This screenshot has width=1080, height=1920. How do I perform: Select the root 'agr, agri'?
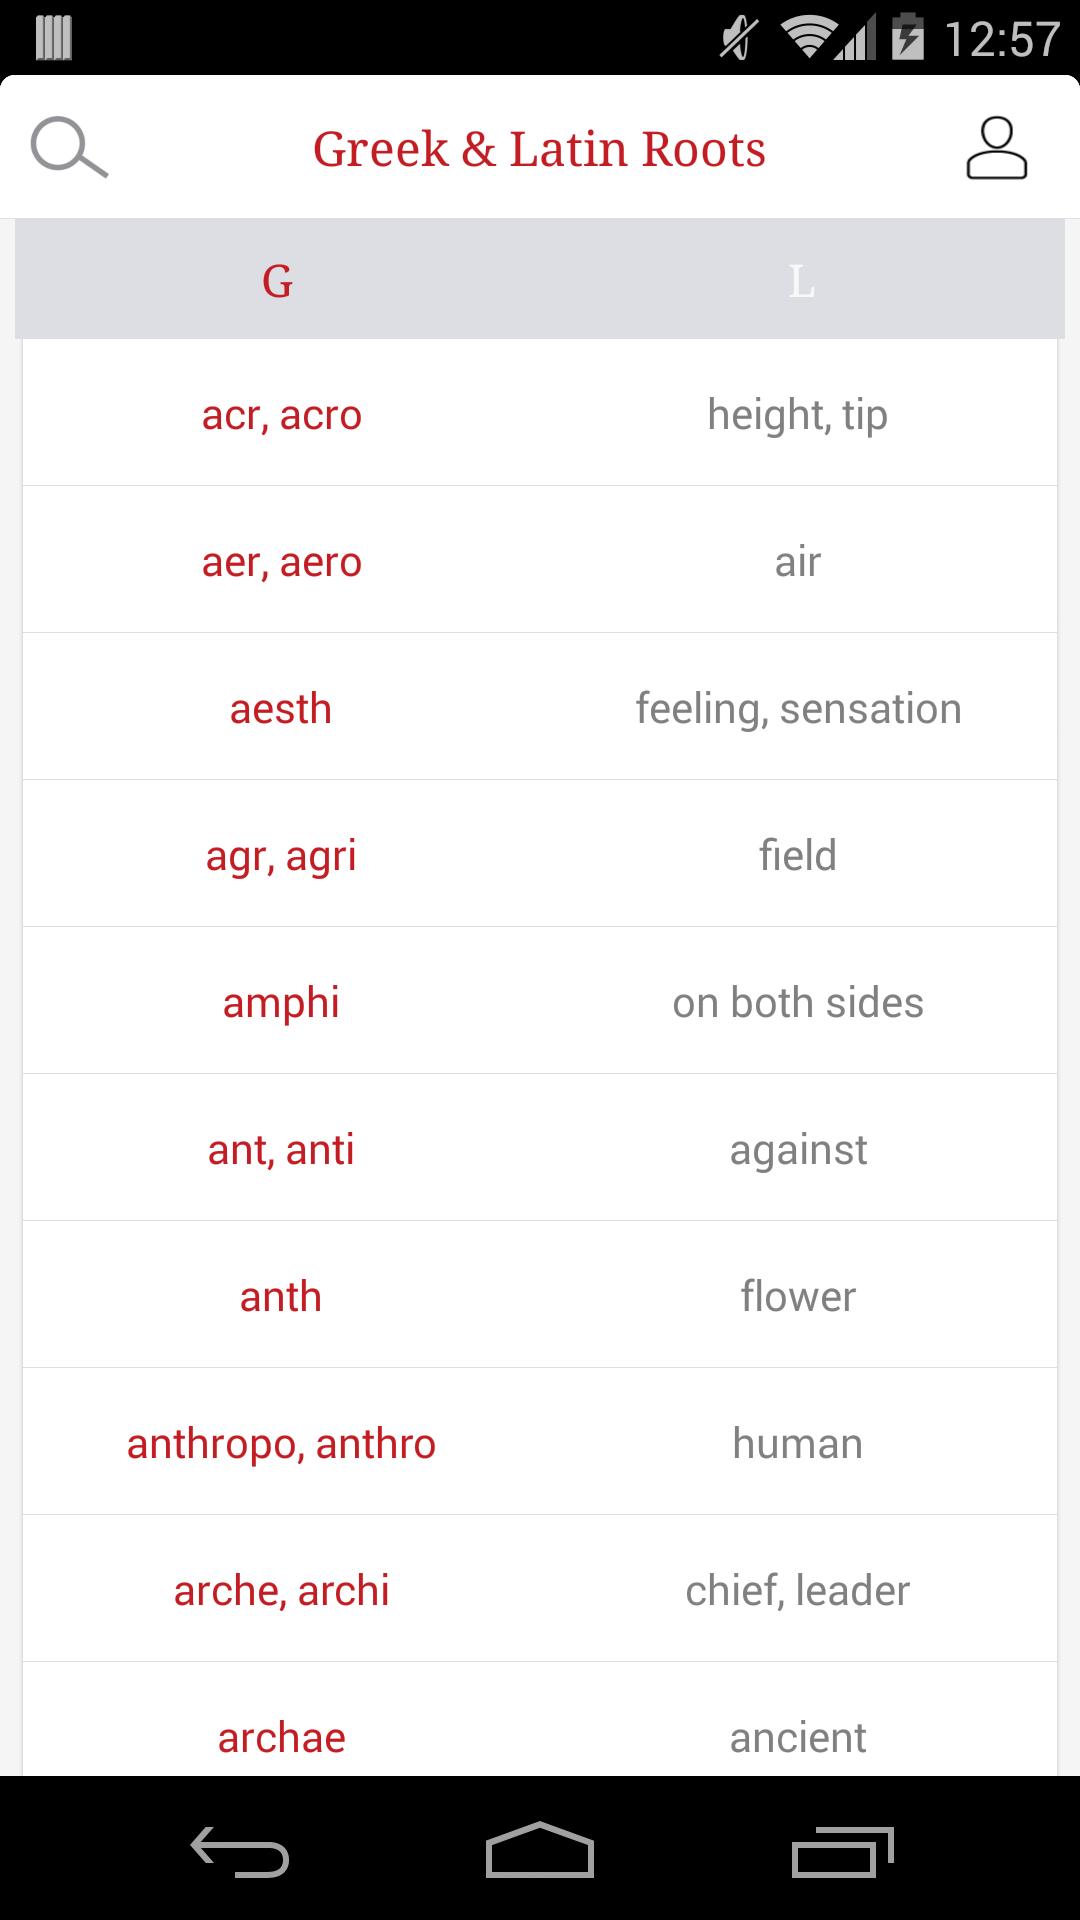click(x=281, y=855)
